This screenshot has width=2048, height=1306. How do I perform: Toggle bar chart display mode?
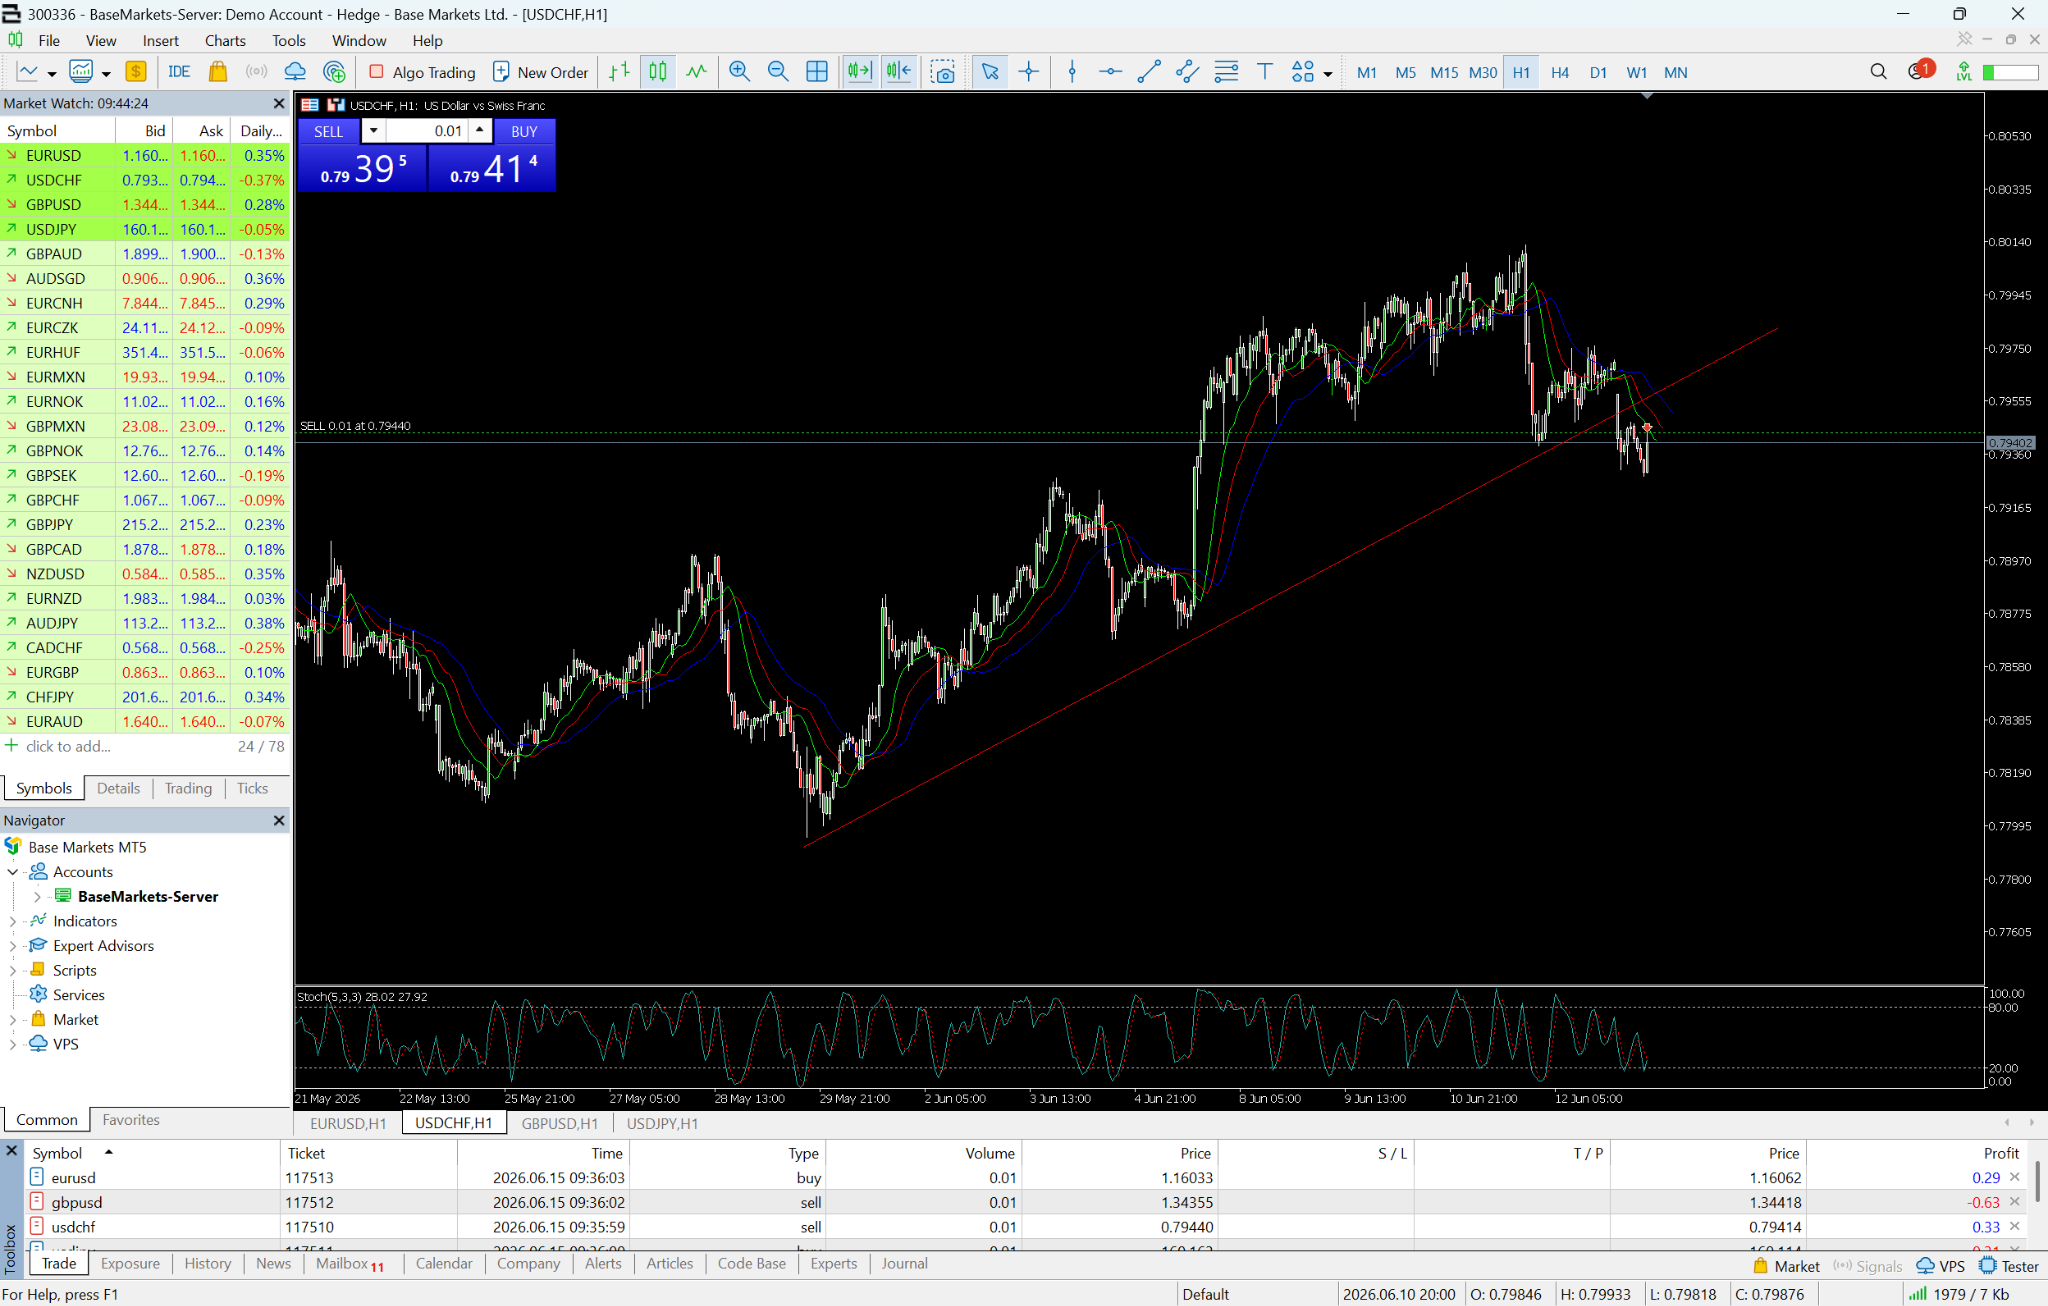coord(619,72)
